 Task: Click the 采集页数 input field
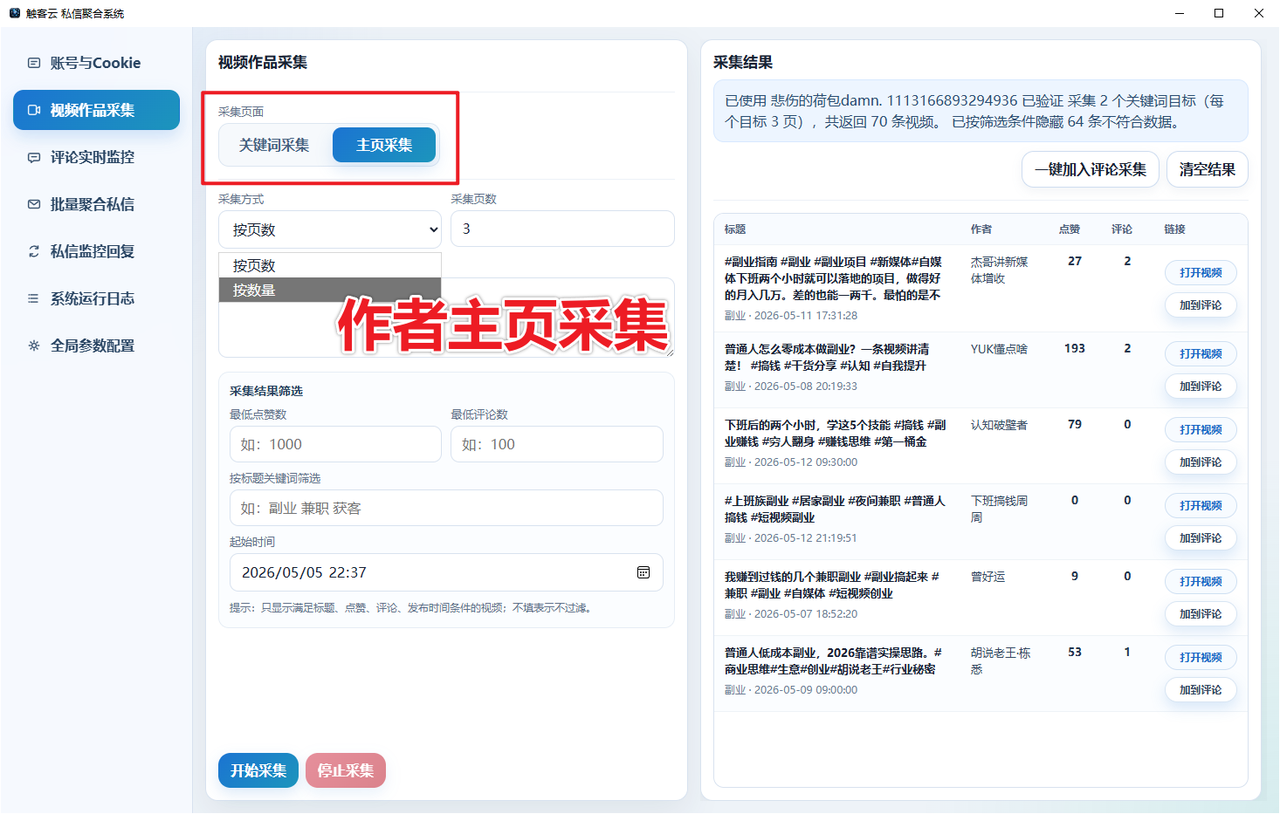pyautogui.click(x=562, y=228)
